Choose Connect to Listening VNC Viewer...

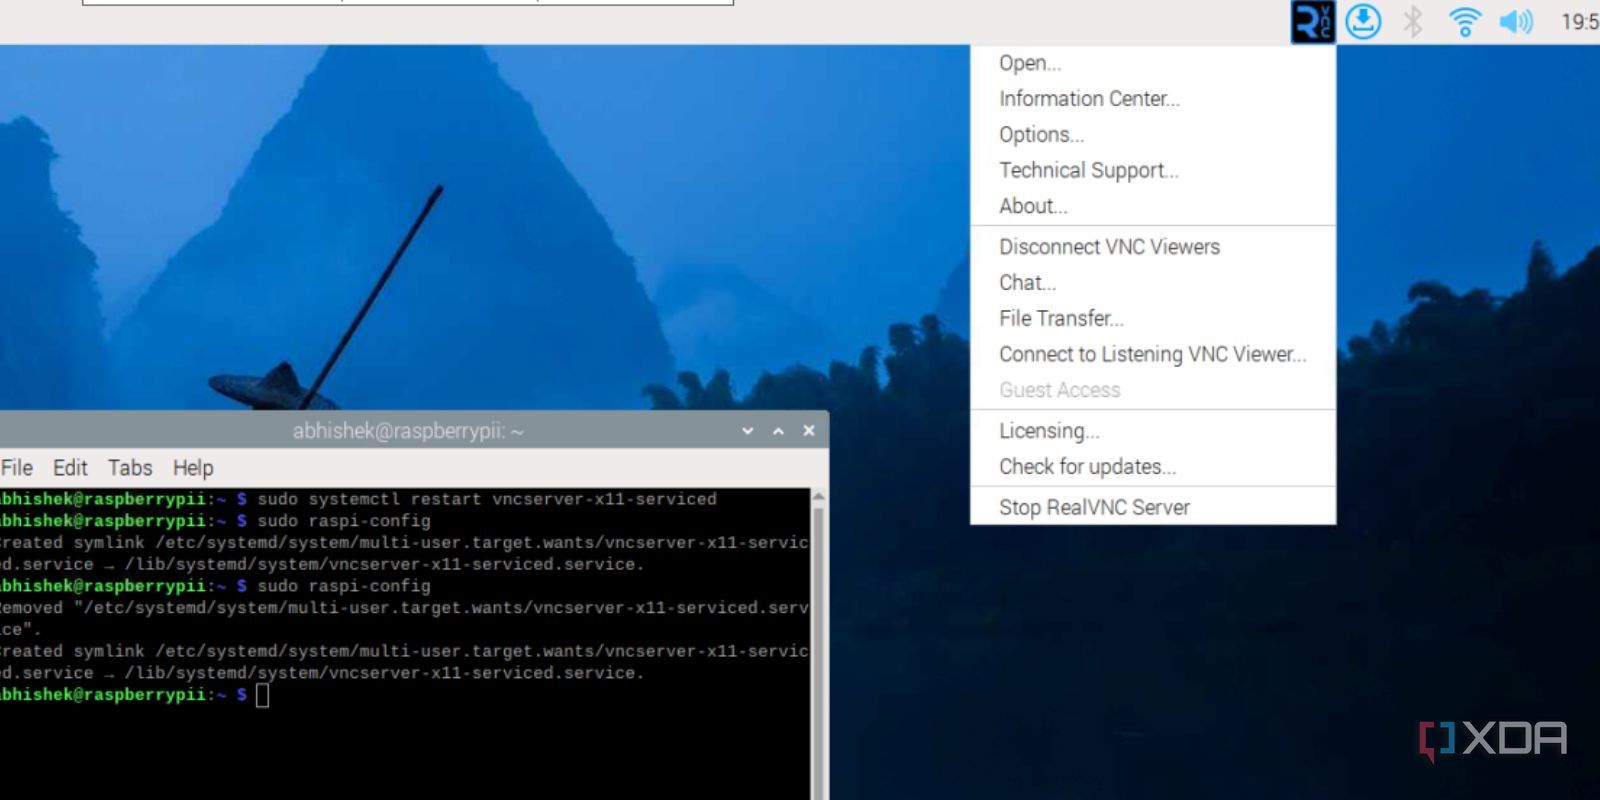point(1153,355)
